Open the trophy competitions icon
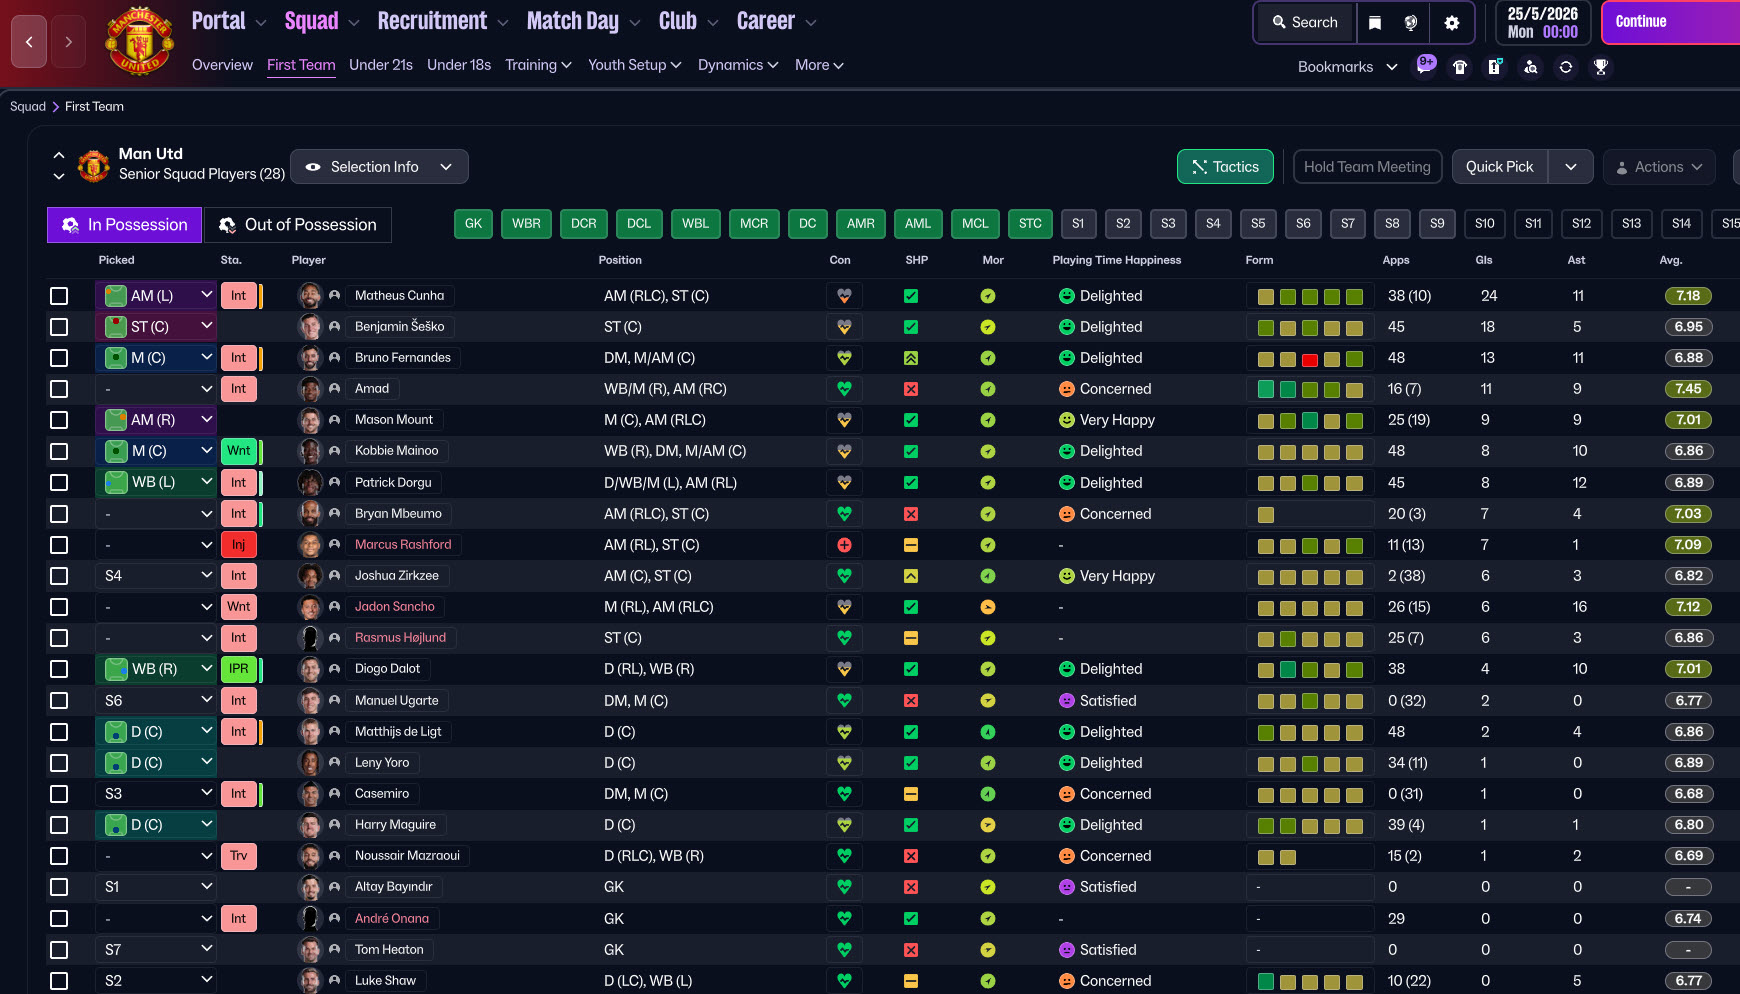The height and width of the screenshot is (994, 1740). [1601, 67]
